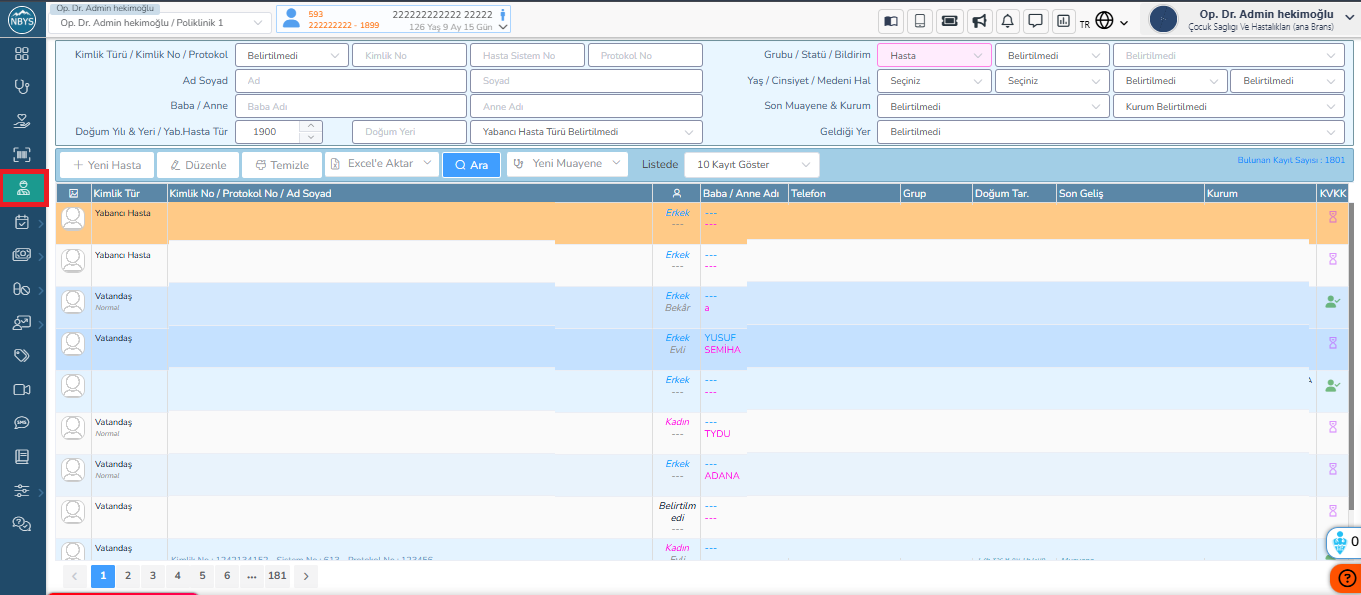Increase the birth year 1900 stepper
The image size is (1361, 595).
pos(311,127)
